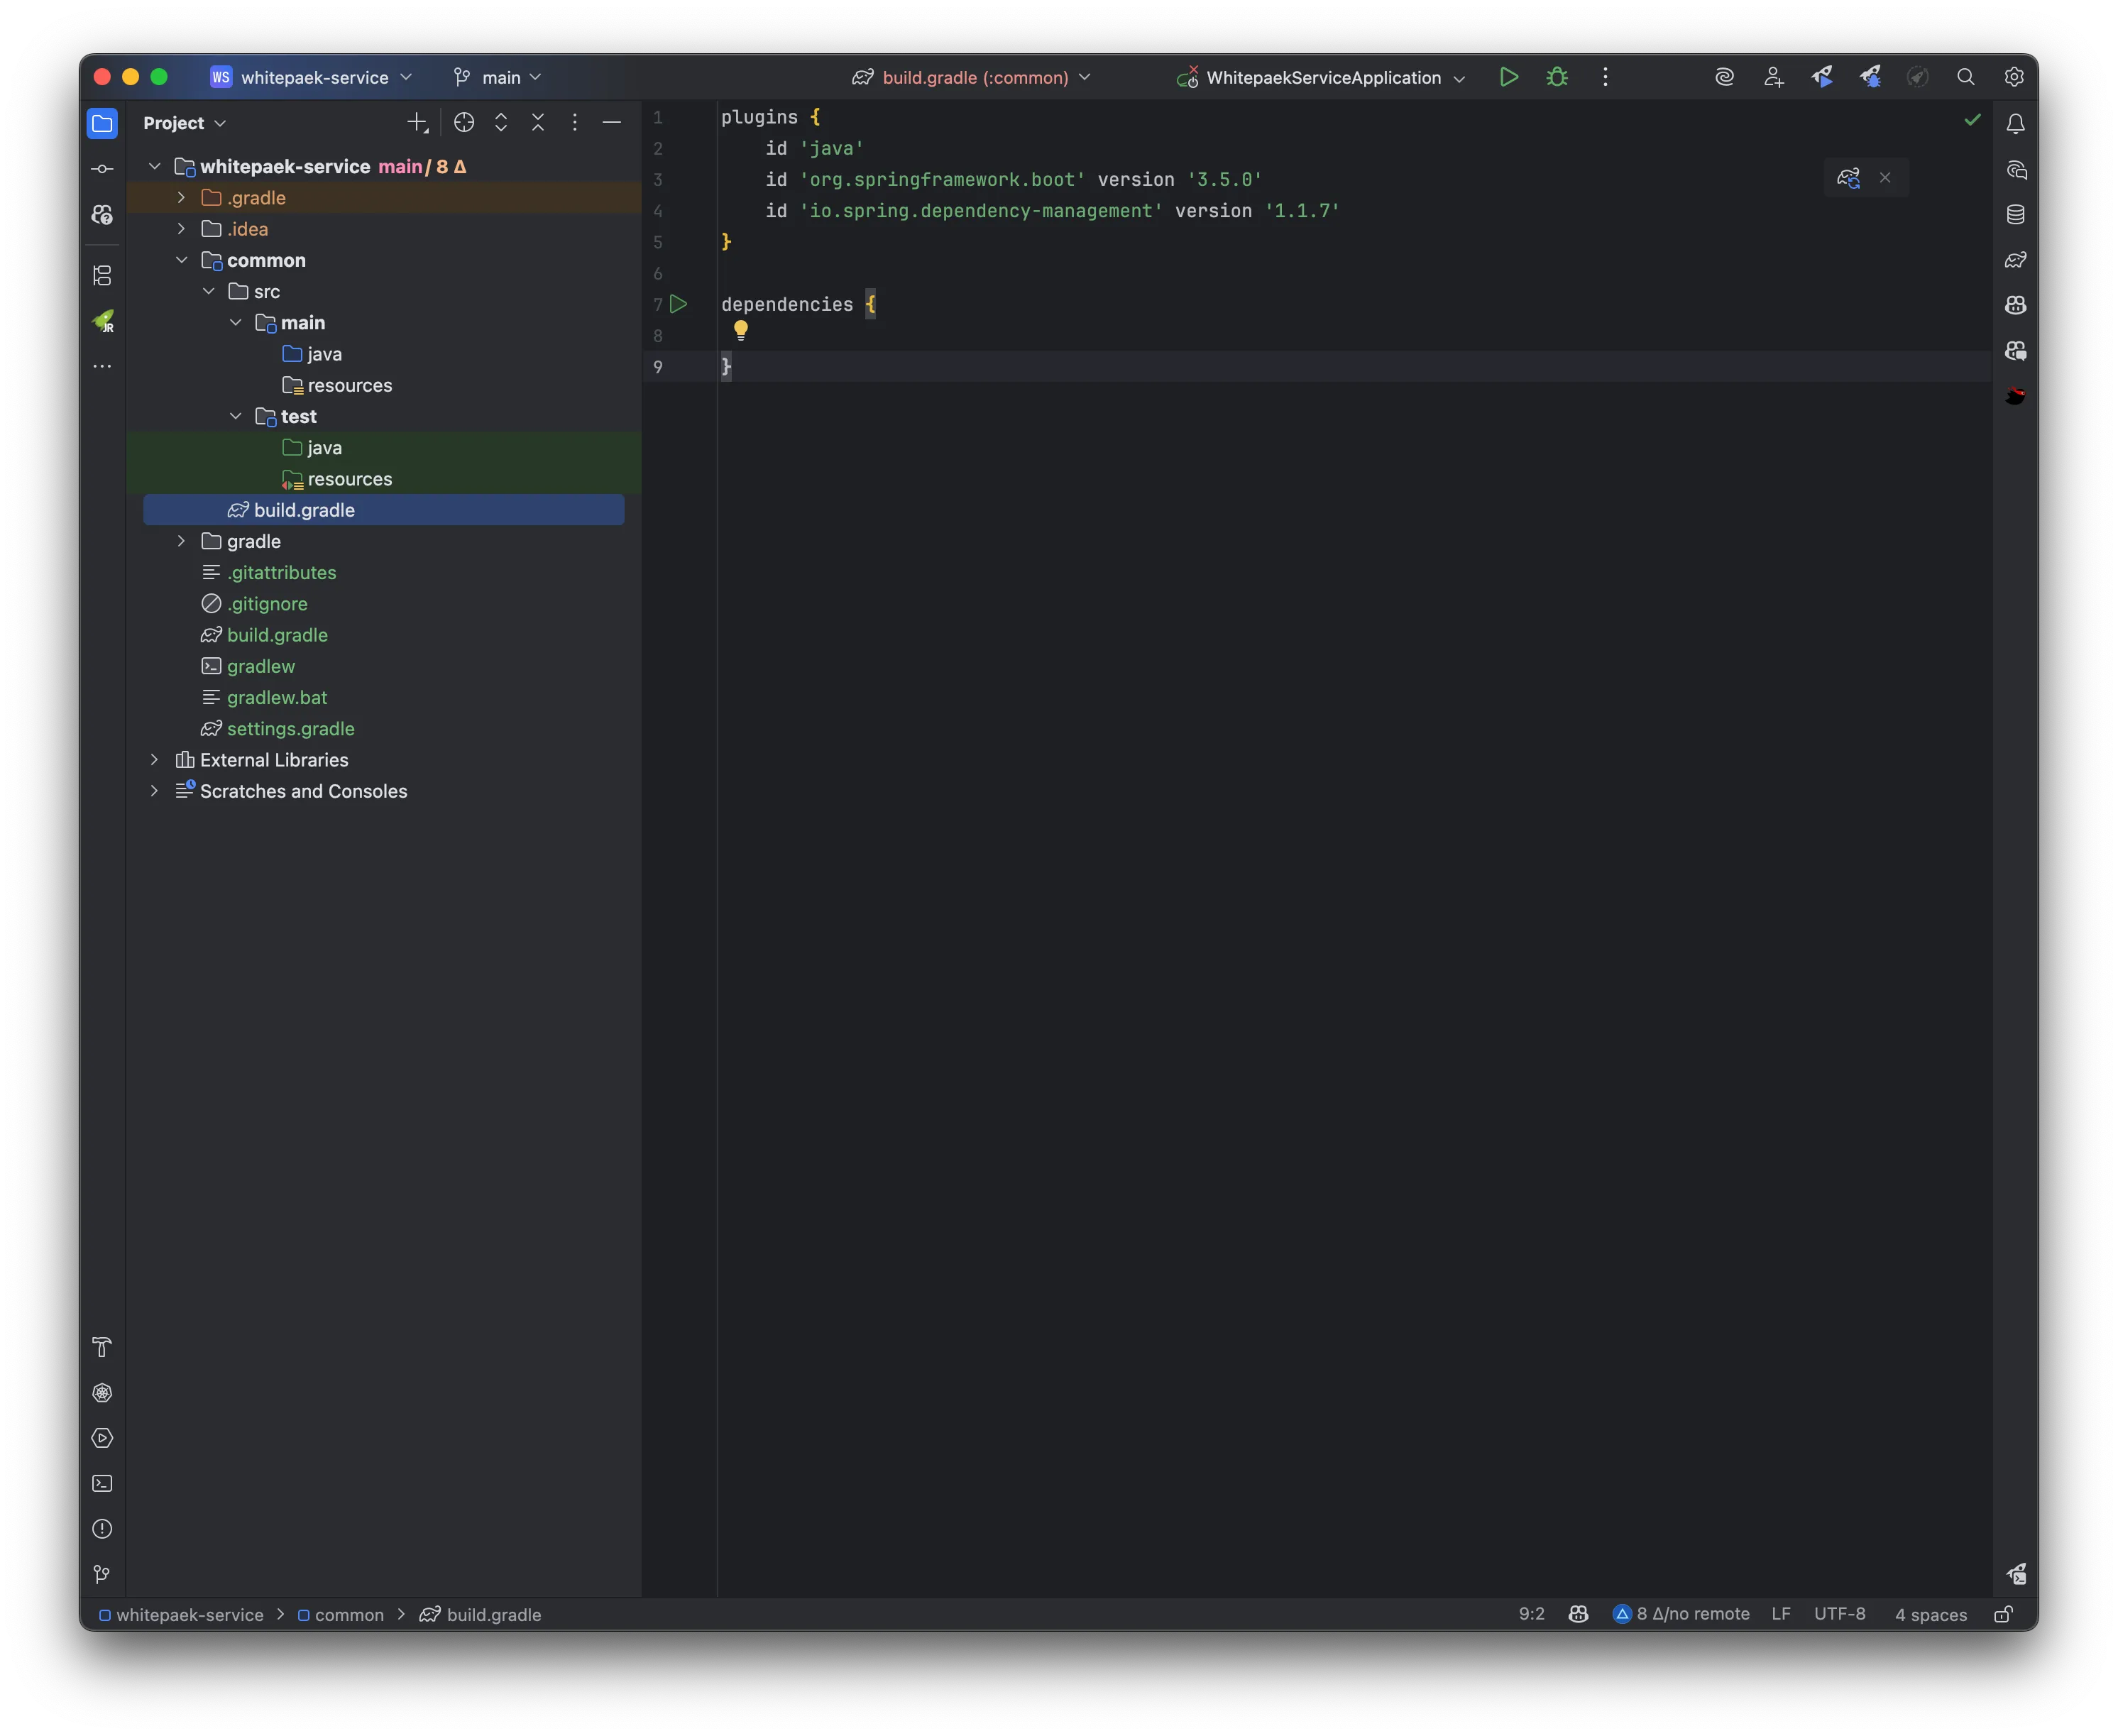Click the 9:2 line-column indicator
Screen dimensions: 2118x1736
point(1531,1614)
